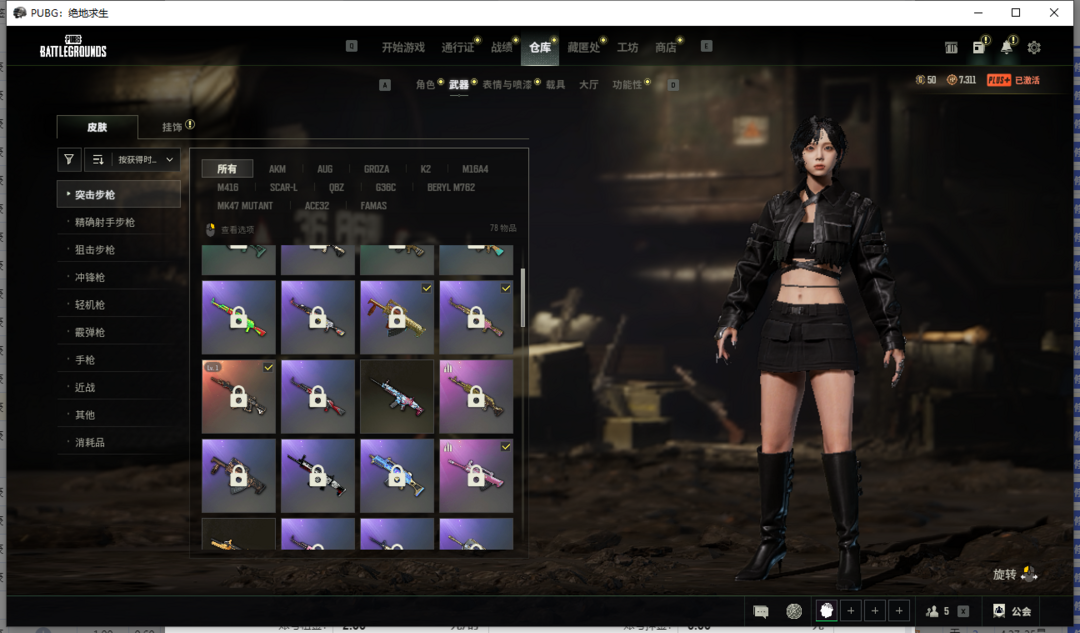
Task: Expand the 狙击步枪 category
Action: 118,249
